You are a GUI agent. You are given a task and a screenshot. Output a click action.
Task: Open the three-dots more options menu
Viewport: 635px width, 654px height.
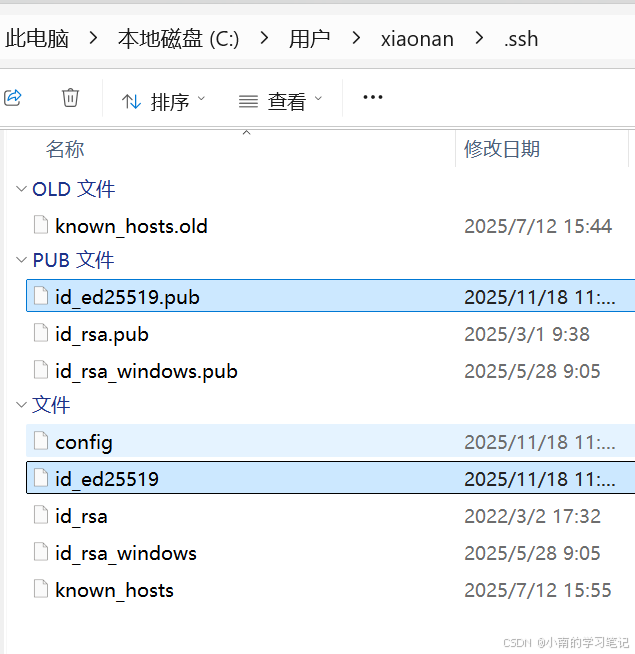click(x=373, y=98)
